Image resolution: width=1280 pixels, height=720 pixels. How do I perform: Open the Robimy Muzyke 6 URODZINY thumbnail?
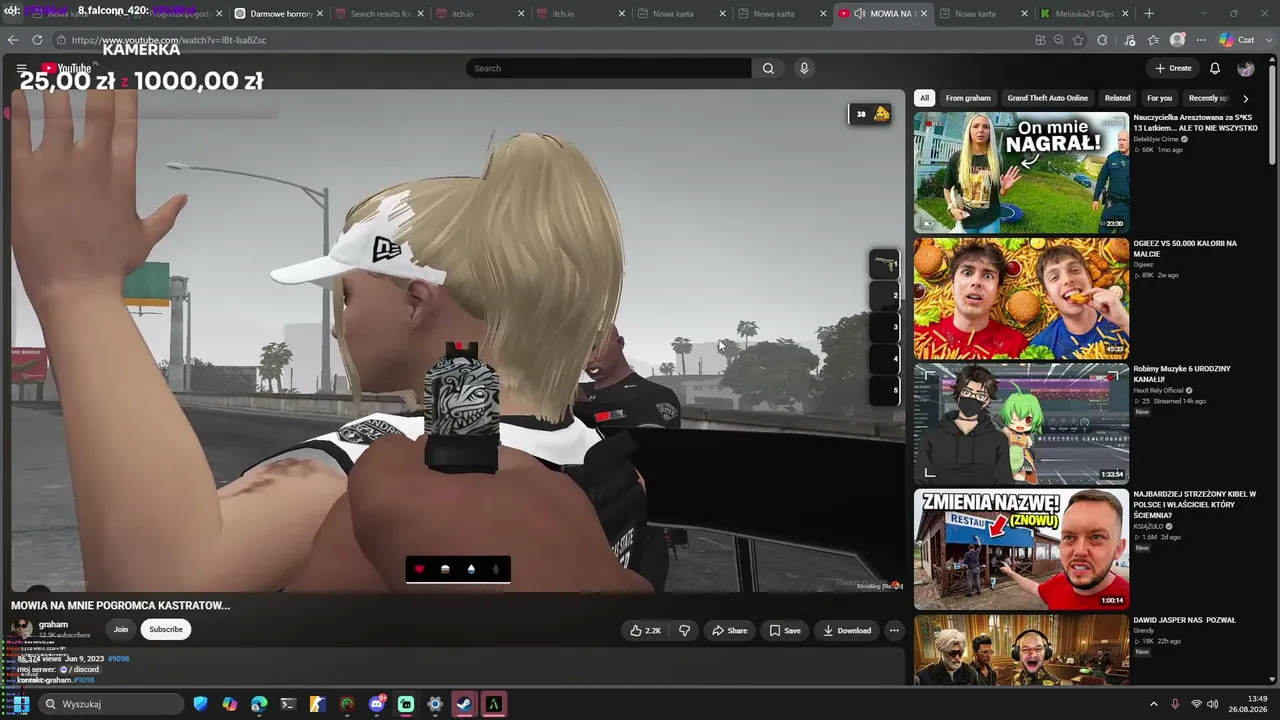[x=1021, y=424]
